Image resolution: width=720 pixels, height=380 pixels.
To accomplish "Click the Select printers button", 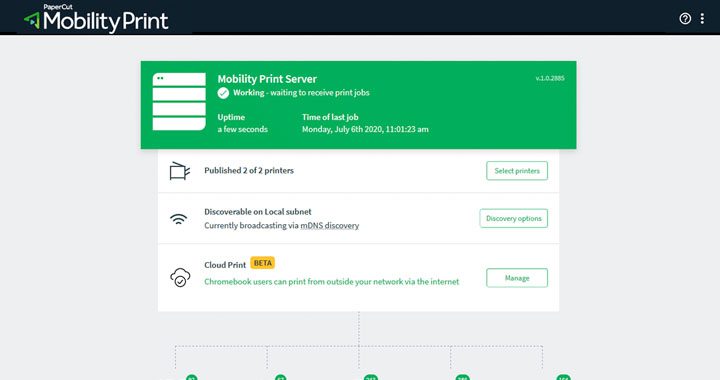I will coord(517,171).
